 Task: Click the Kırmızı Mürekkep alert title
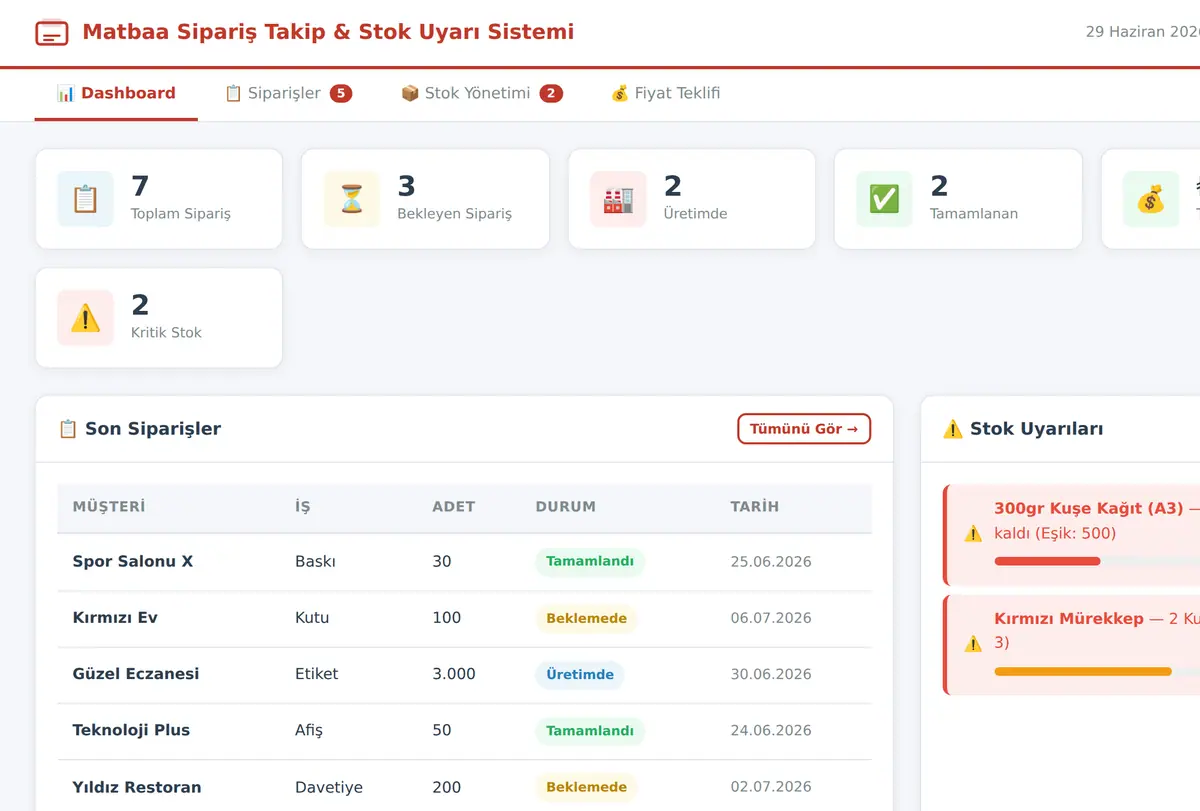tap(1069, 618)
